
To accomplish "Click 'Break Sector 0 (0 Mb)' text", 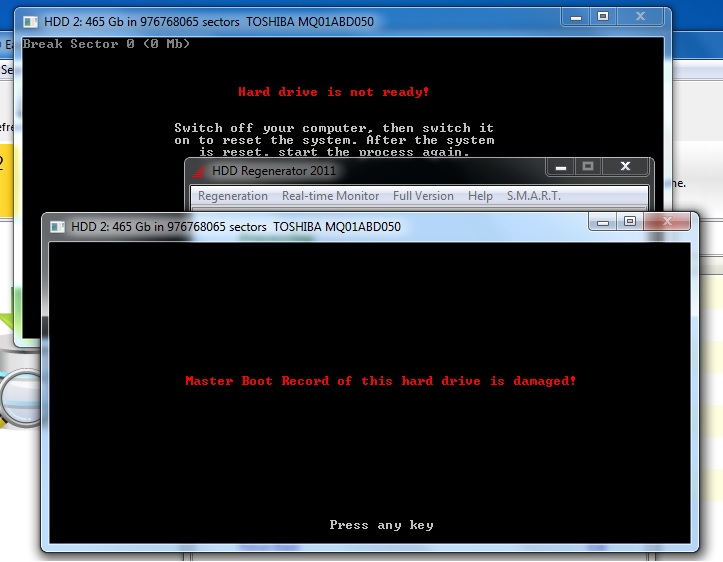I will point(106,44).
